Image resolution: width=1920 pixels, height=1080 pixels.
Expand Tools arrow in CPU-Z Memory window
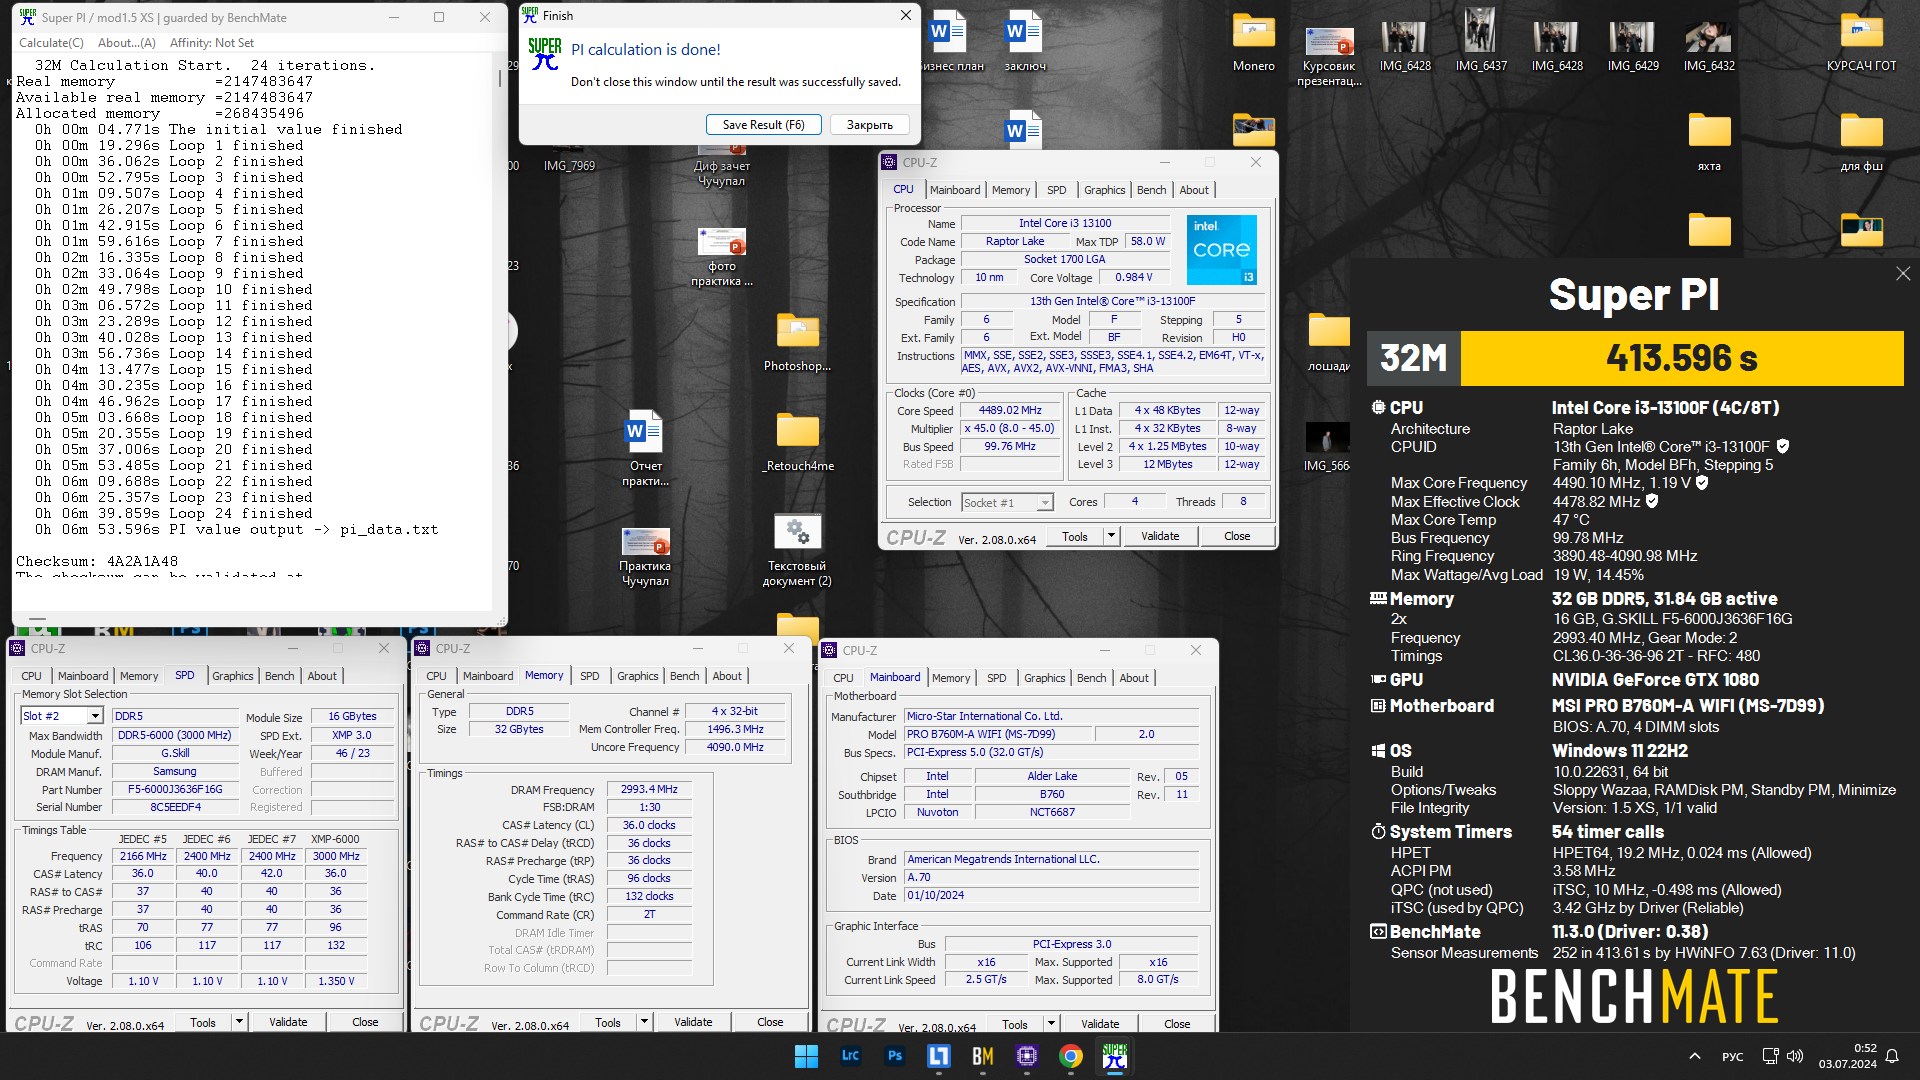644,1022
